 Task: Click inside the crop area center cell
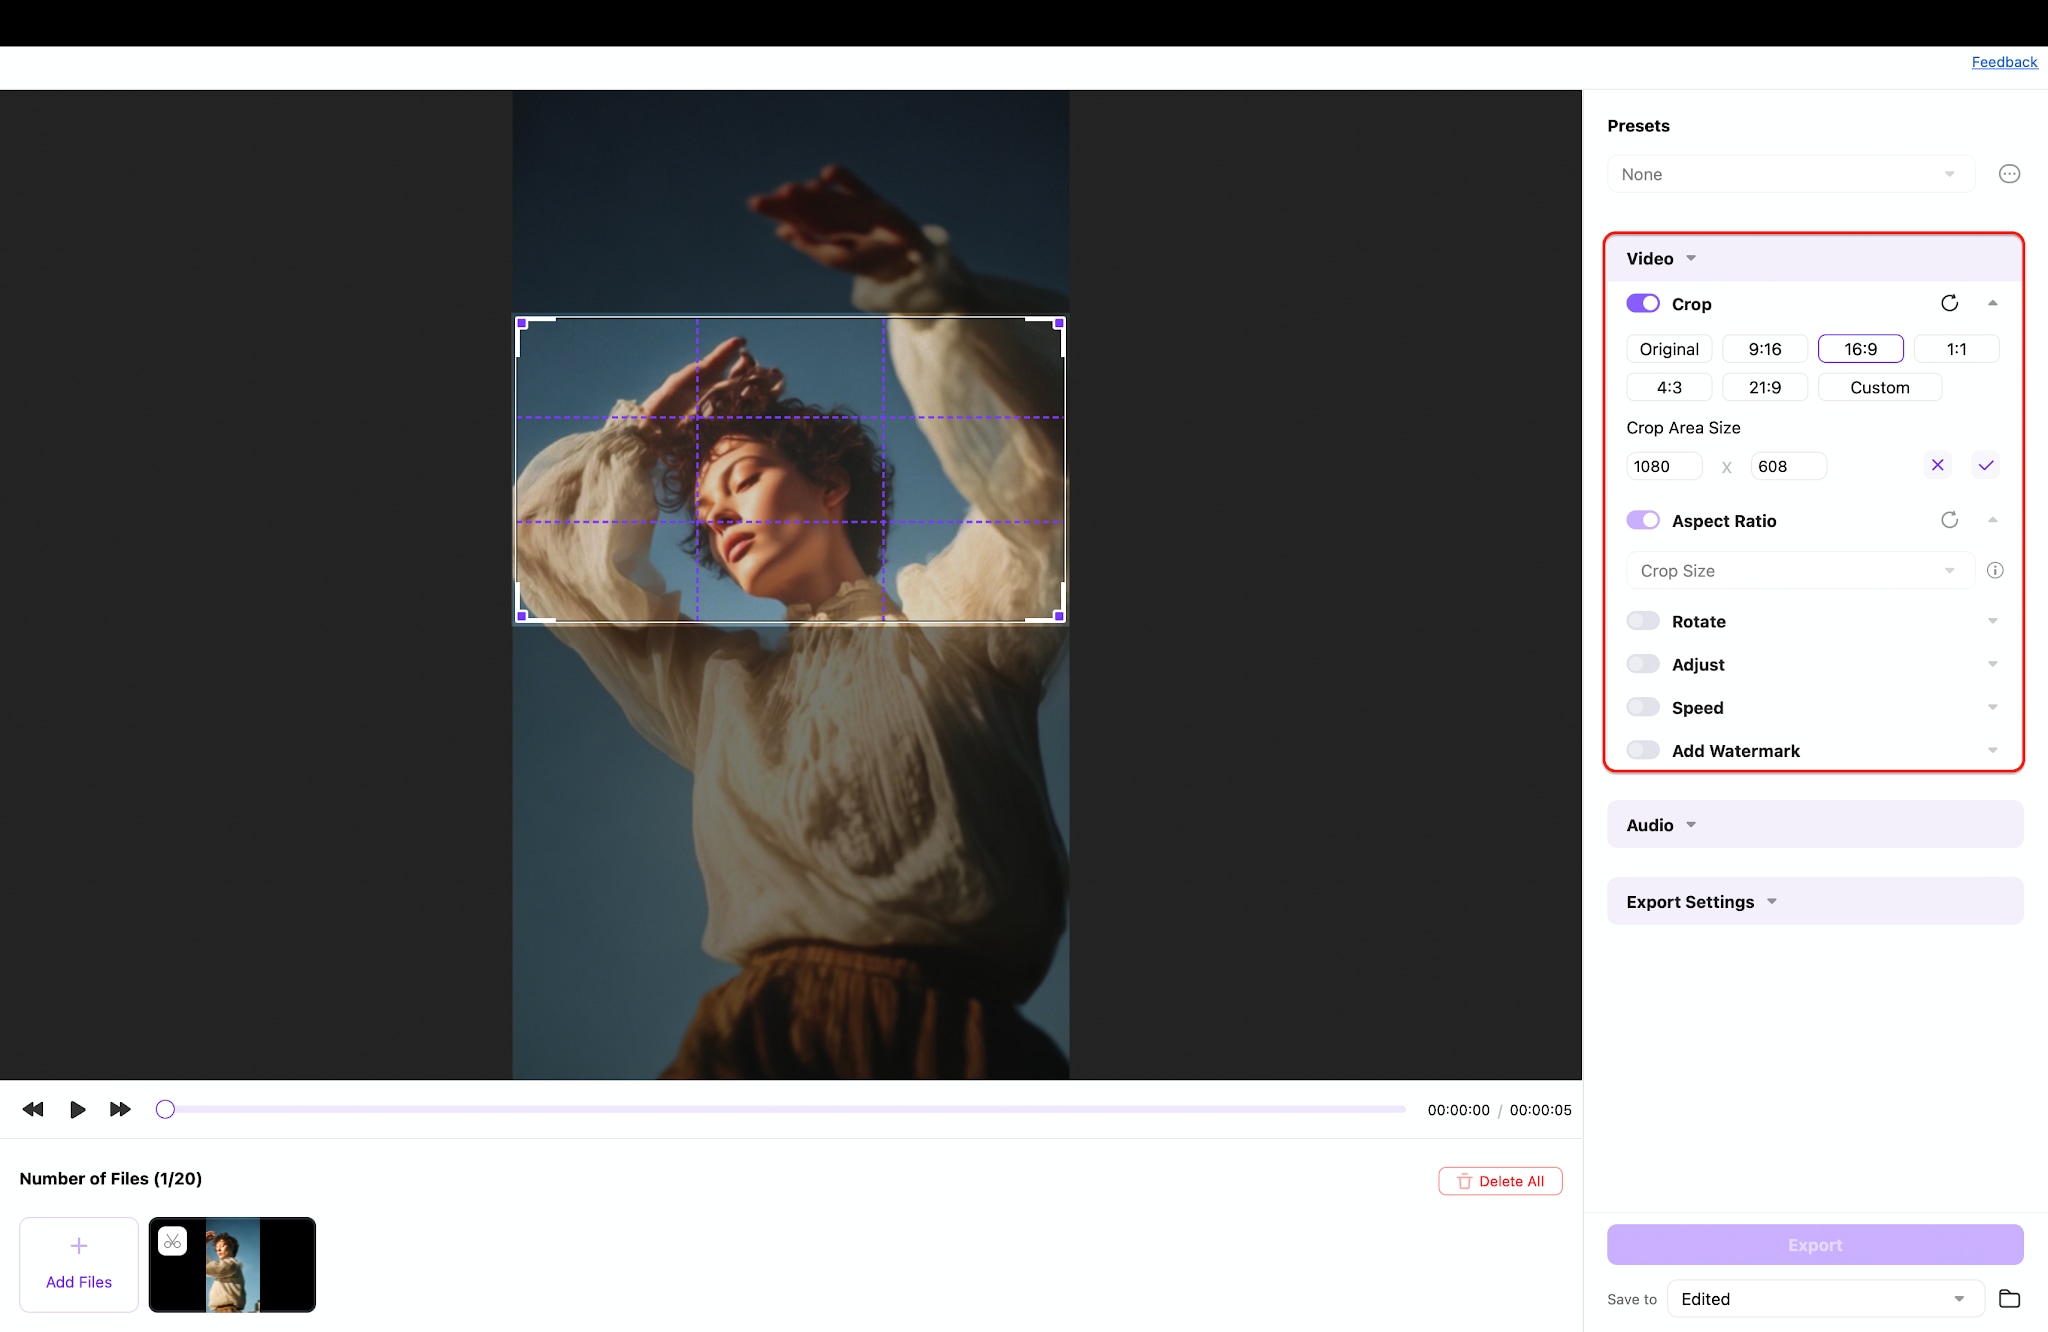point(790,469)
